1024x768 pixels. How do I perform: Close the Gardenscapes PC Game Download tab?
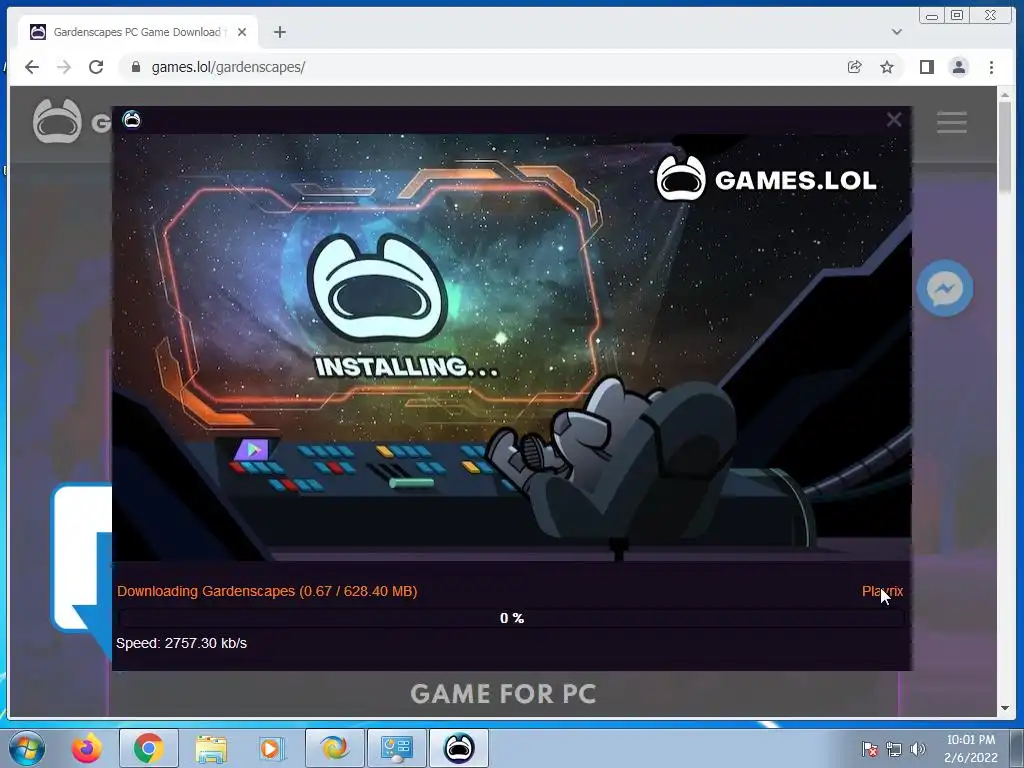click(x=242, y=32)
